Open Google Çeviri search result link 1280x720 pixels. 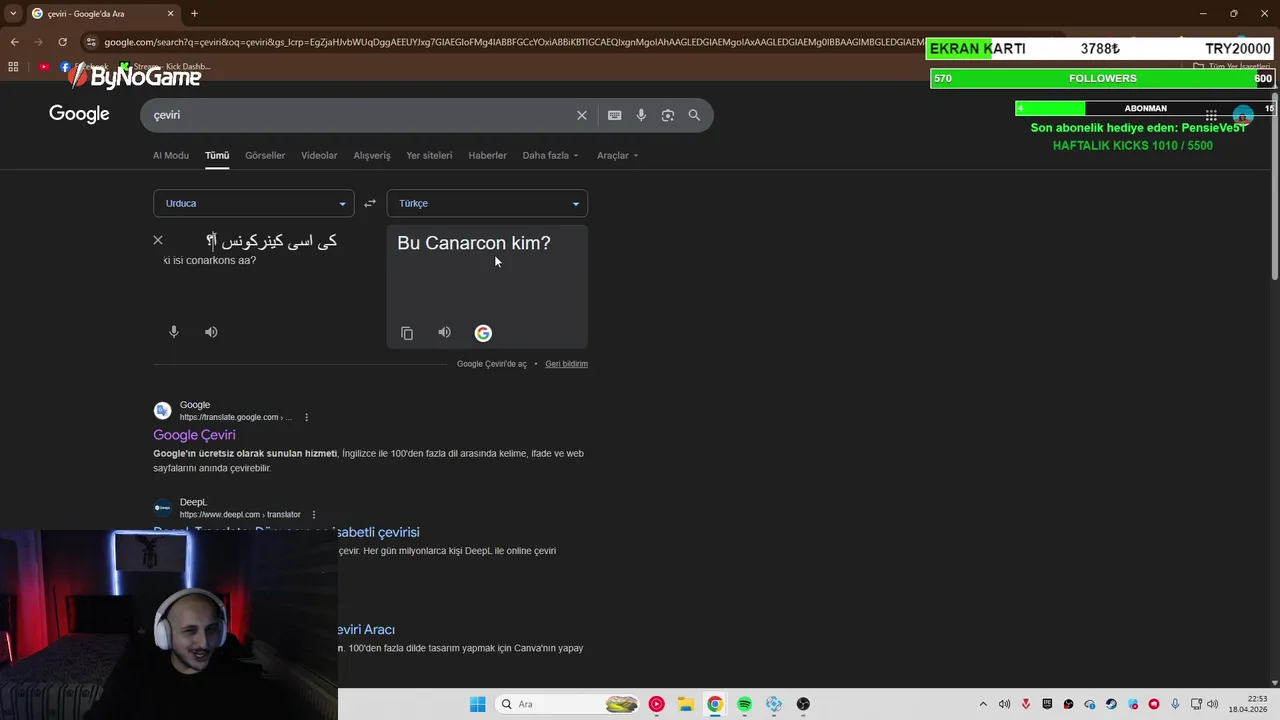click(194, 435)
